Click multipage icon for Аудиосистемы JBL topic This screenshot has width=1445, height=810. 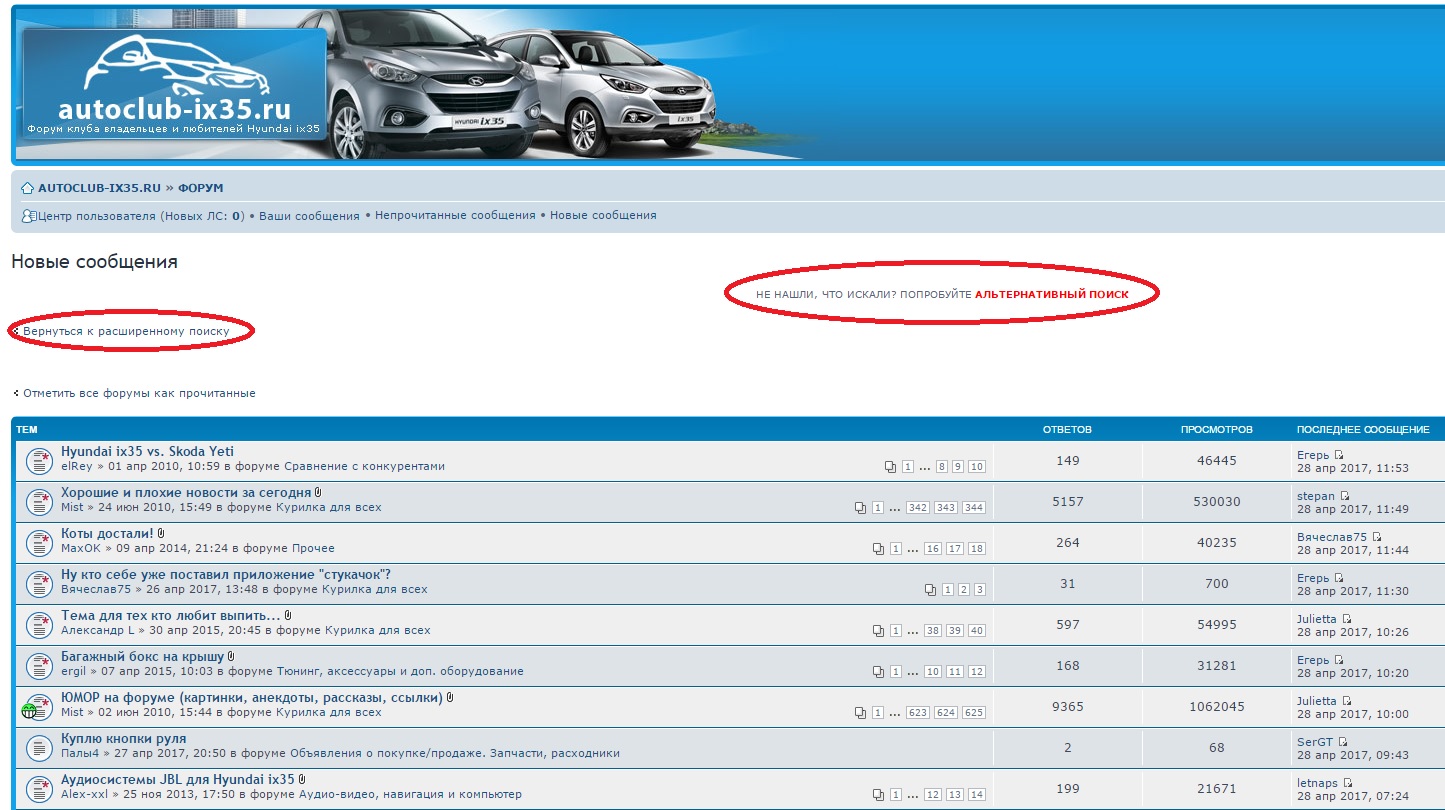point(878,795)
